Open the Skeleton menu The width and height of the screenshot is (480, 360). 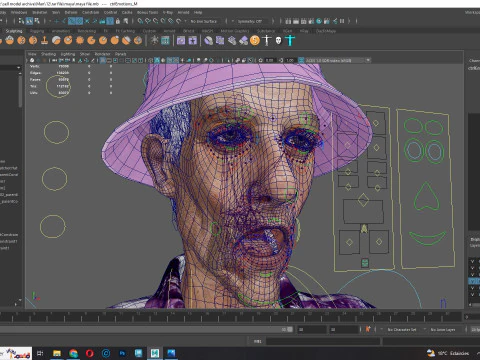40,12
